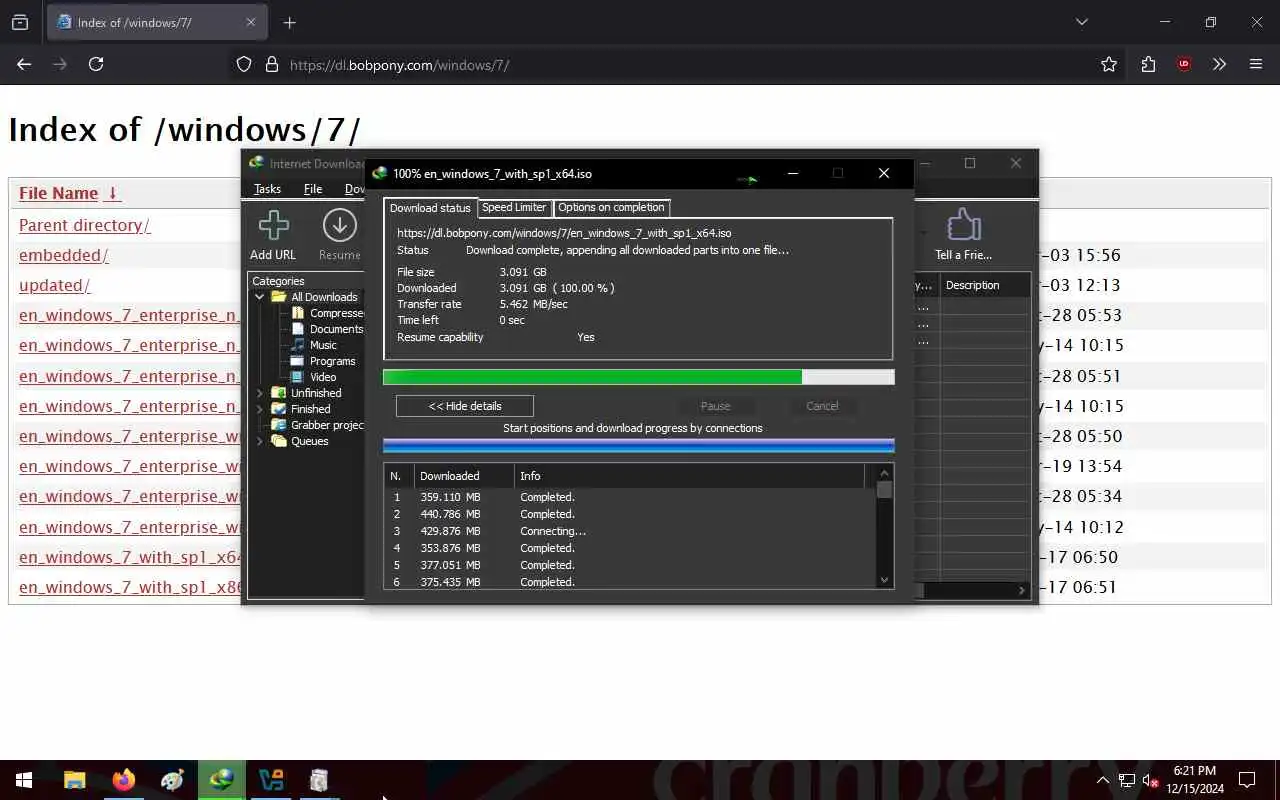Reload the Firefox page
The width and height of the screenshot is (1280, 800).
coord(96,64)
